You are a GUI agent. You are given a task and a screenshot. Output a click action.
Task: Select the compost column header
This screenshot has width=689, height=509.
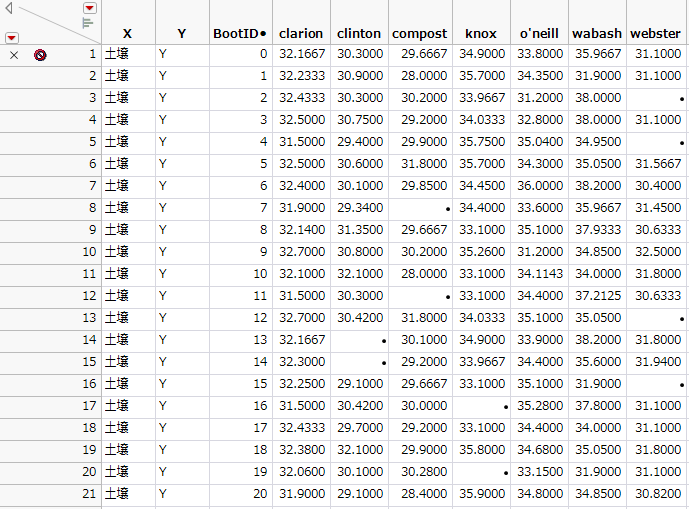(x=419, y=33)
